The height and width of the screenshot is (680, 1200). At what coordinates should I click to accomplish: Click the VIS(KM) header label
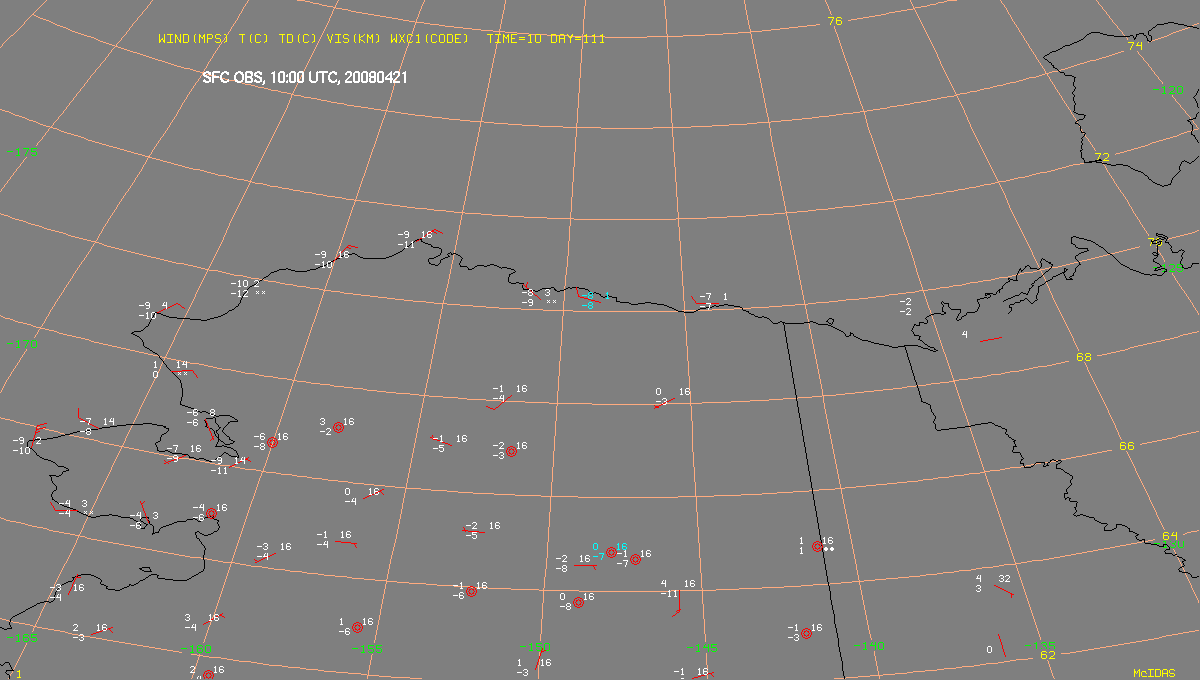pos(355,39)
